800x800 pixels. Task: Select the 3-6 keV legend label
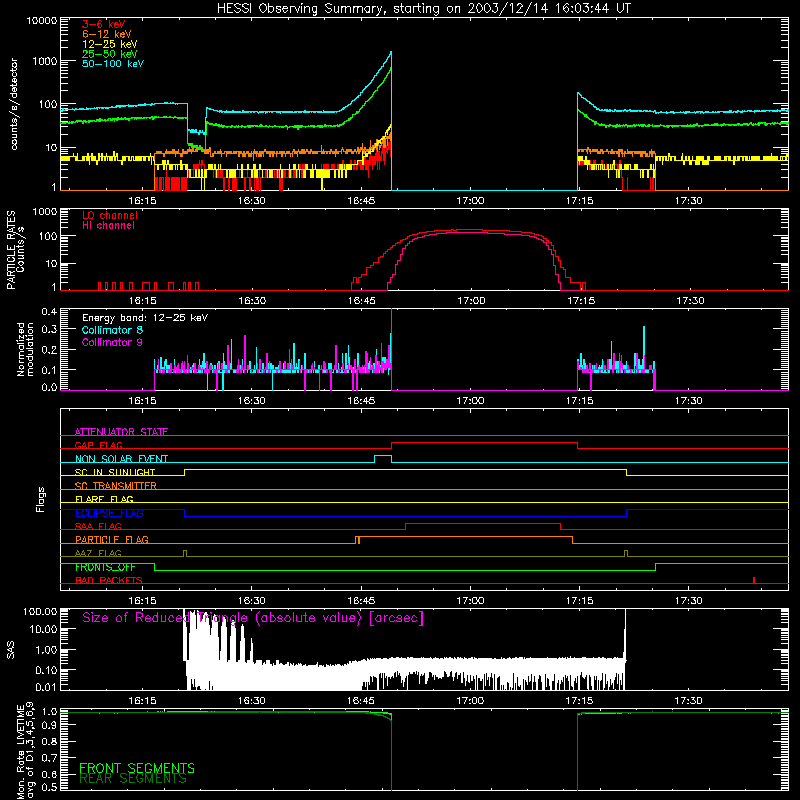(103, 24)
